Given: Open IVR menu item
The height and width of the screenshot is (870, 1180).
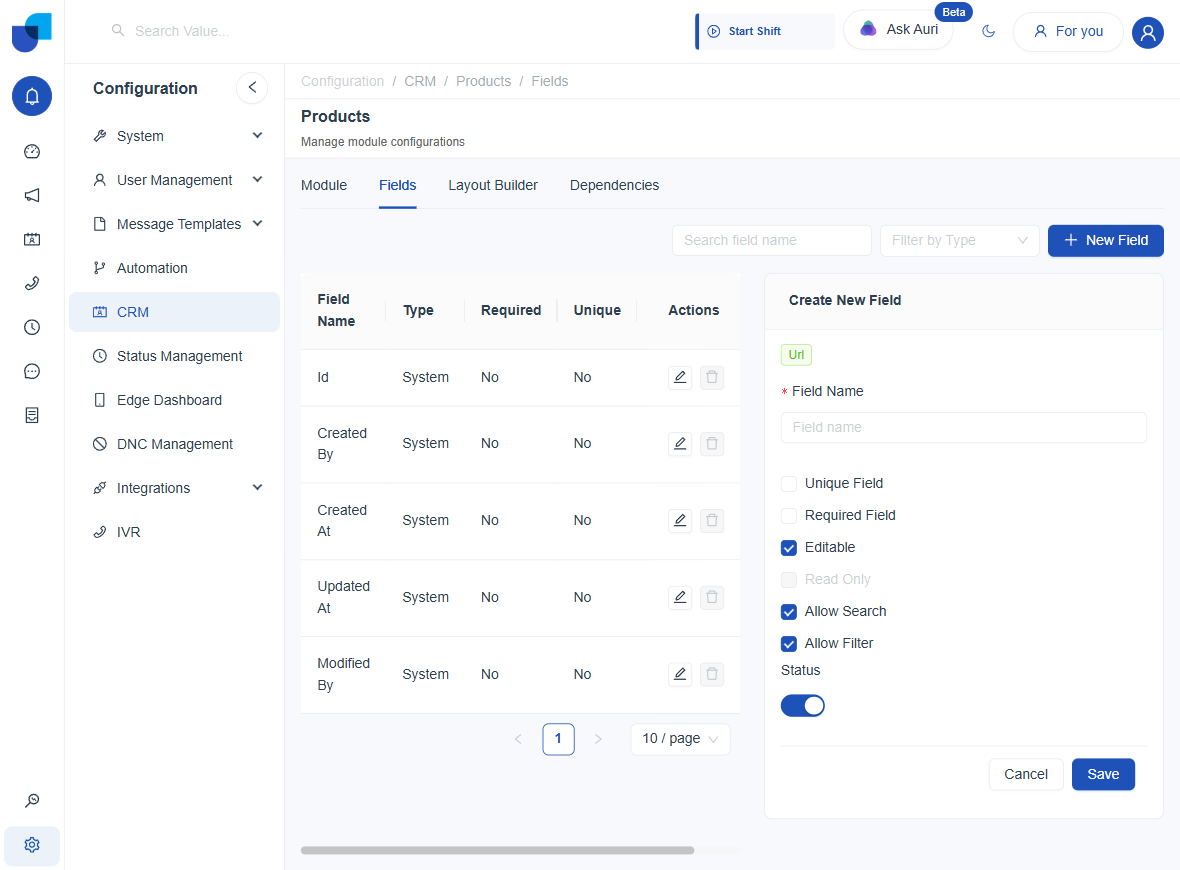Looking at the screenshot, I should click(174, 532).
